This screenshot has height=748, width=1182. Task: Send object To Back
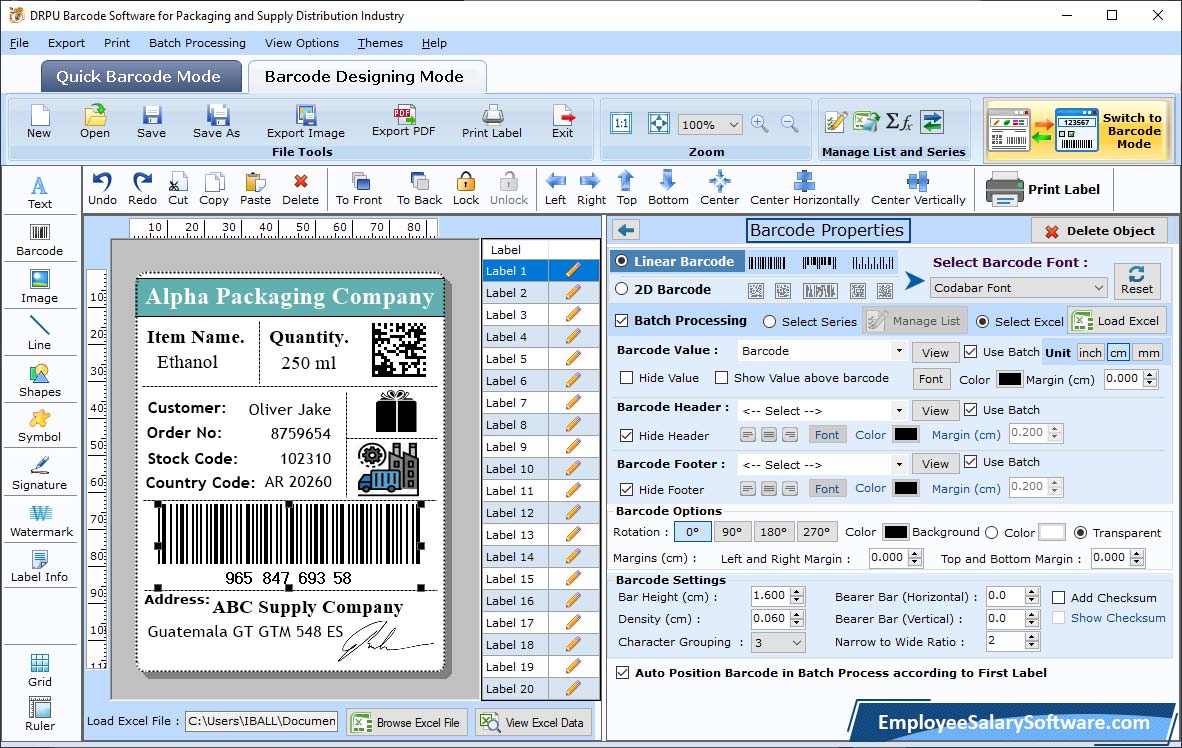[419, 189]
